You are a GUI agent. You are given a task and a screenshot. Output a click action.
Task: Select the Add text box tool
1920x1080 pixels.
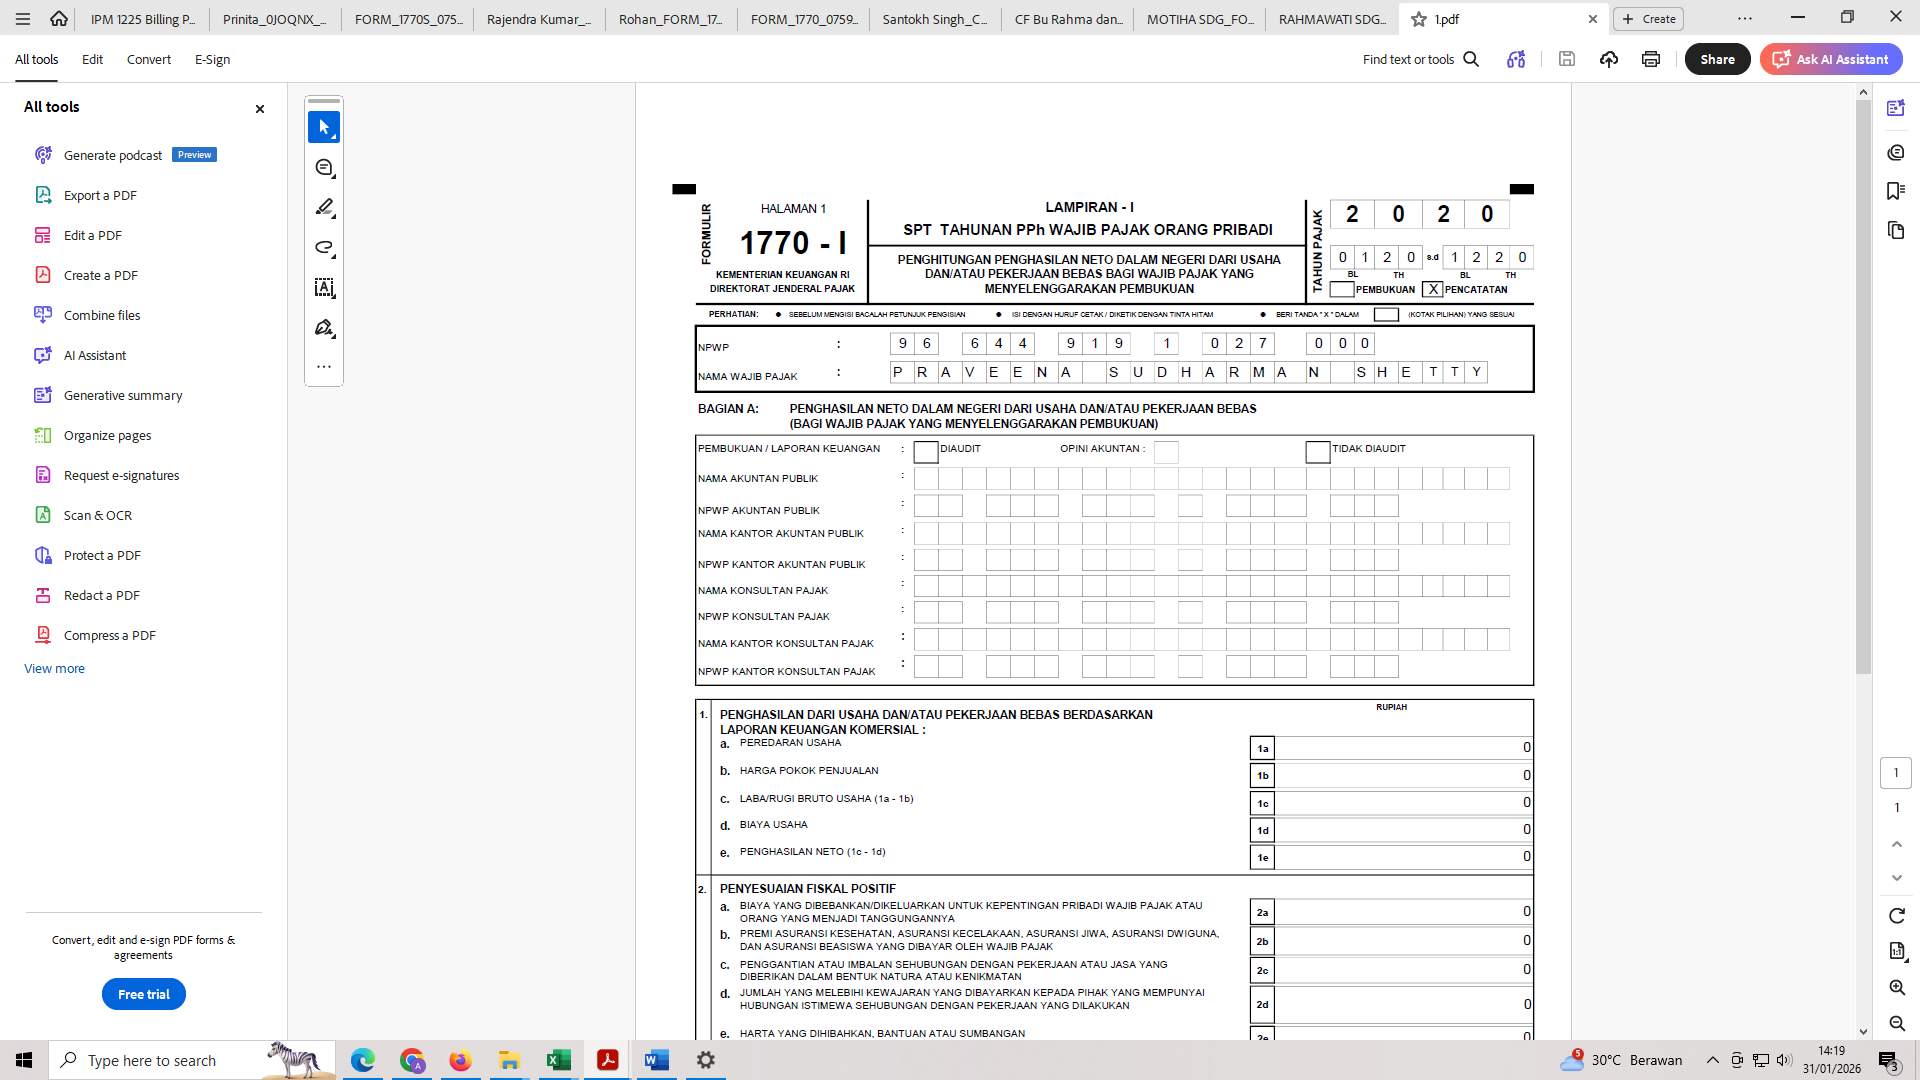point(324,287)
